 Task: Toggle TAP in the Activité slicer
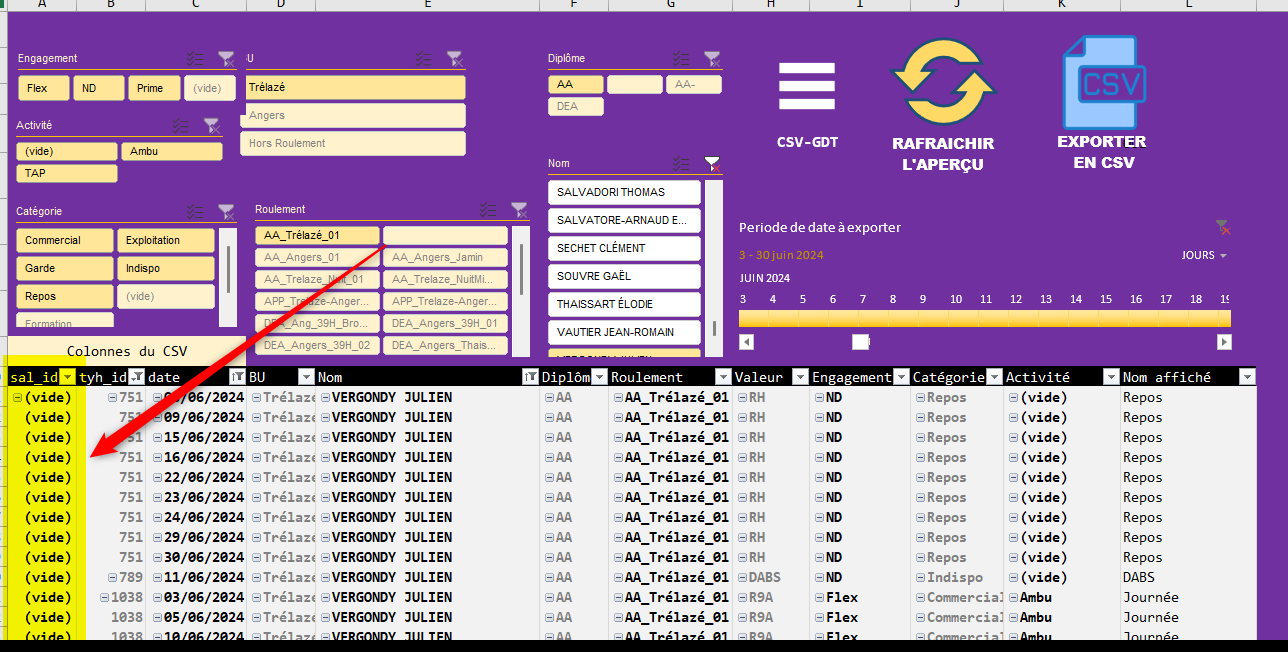tap(67, 173)
